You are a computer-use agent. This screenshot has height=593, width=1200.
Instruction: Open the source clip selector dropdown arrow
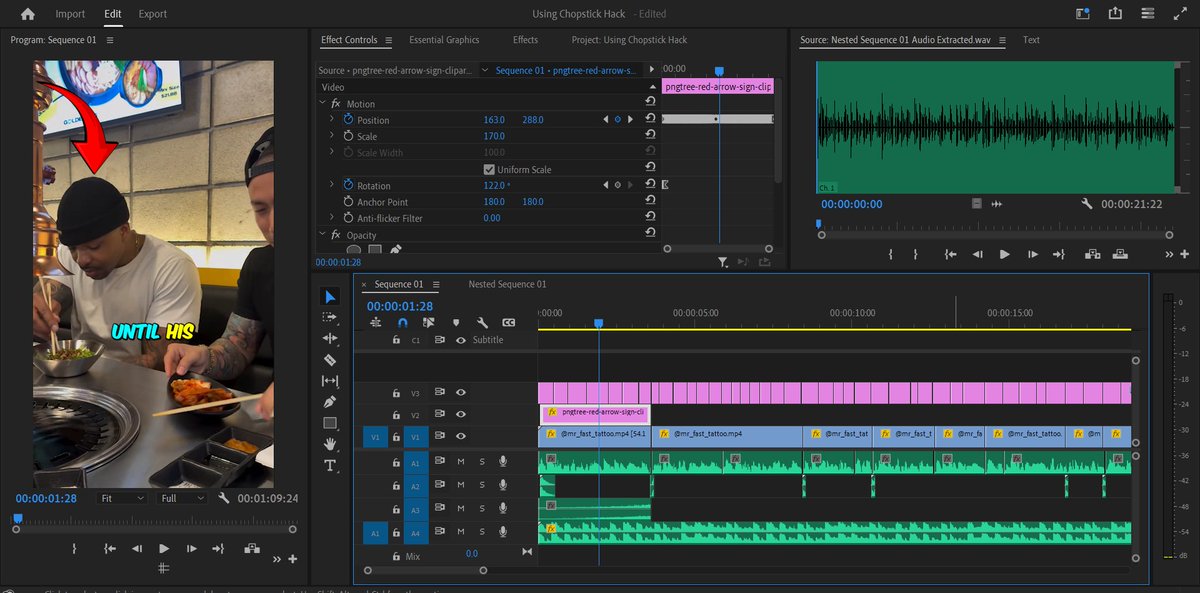pyautogui.click(x=485, y=71)
